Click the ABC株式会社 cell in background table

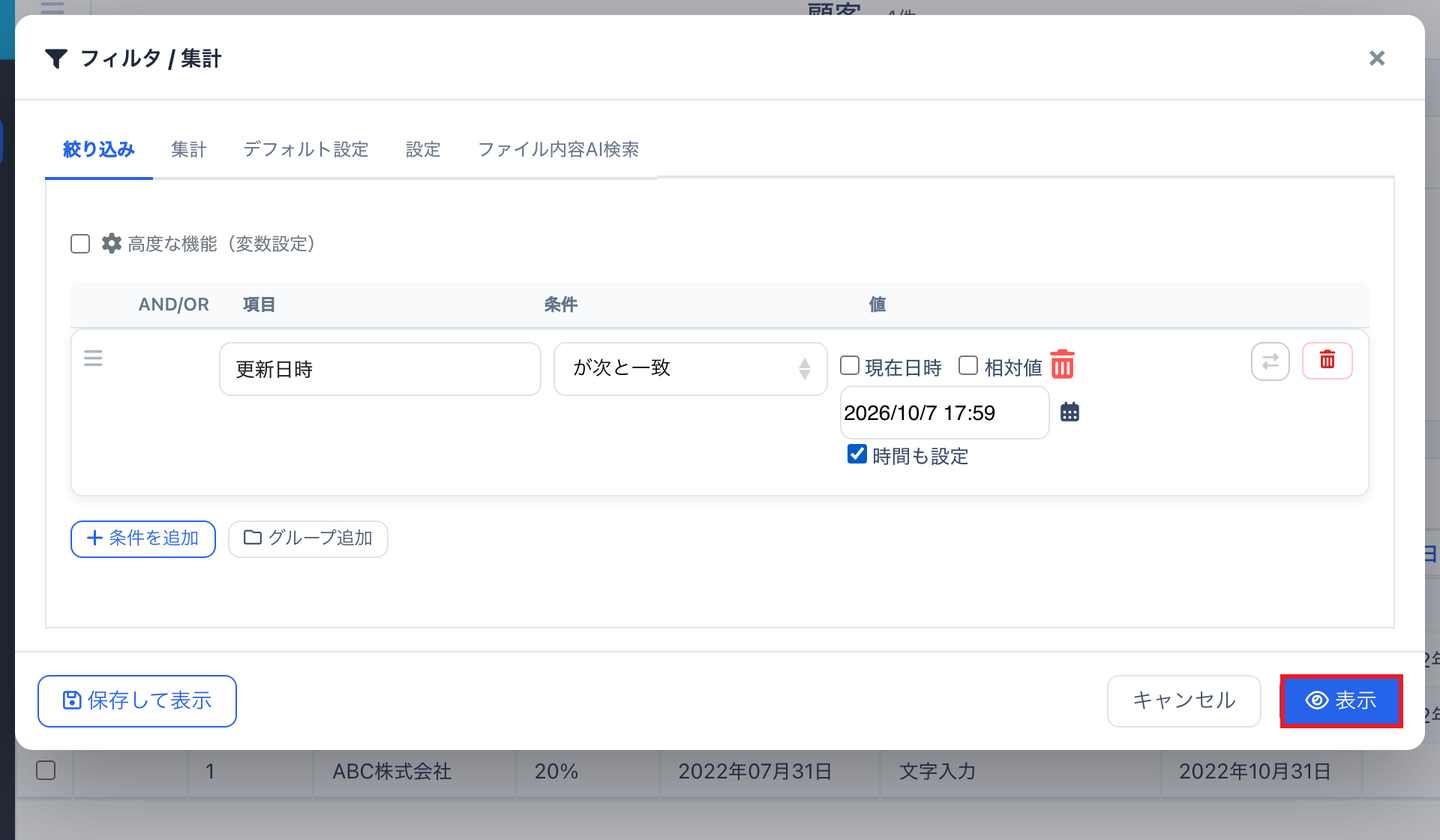click(414, 772)
